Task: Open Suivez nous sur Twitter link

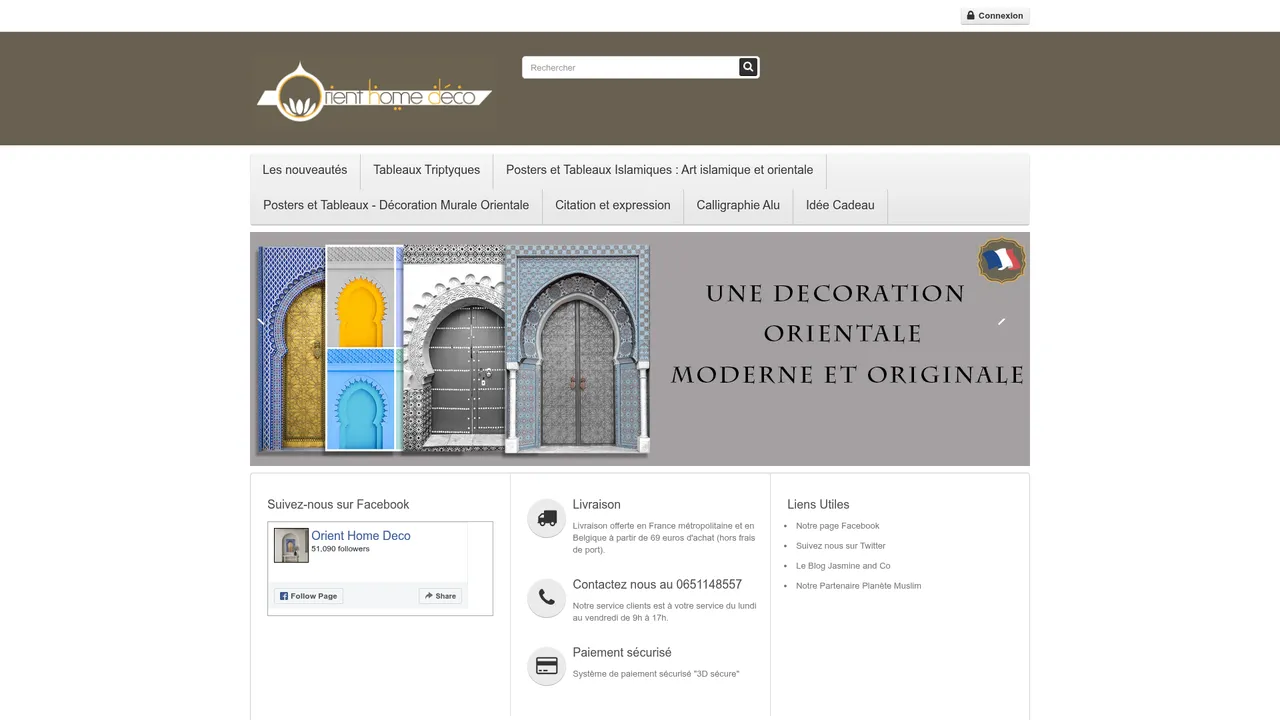Action: click(x=841, y=546)
